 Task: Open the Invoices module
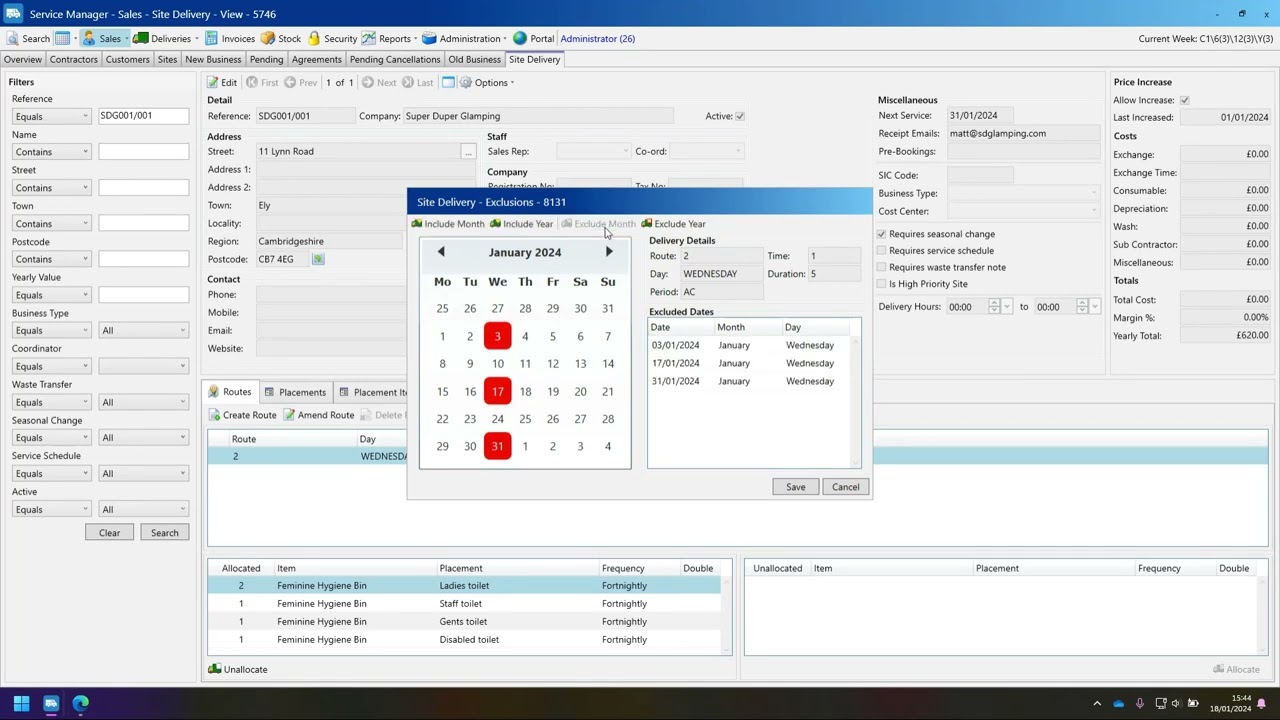[230, 39]
